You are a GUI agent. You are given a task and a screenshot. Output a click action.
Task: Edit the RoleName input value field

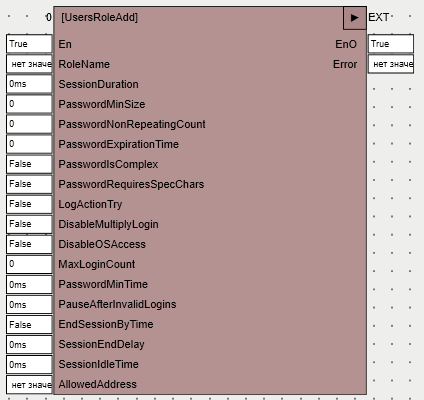tap(29, 64)
